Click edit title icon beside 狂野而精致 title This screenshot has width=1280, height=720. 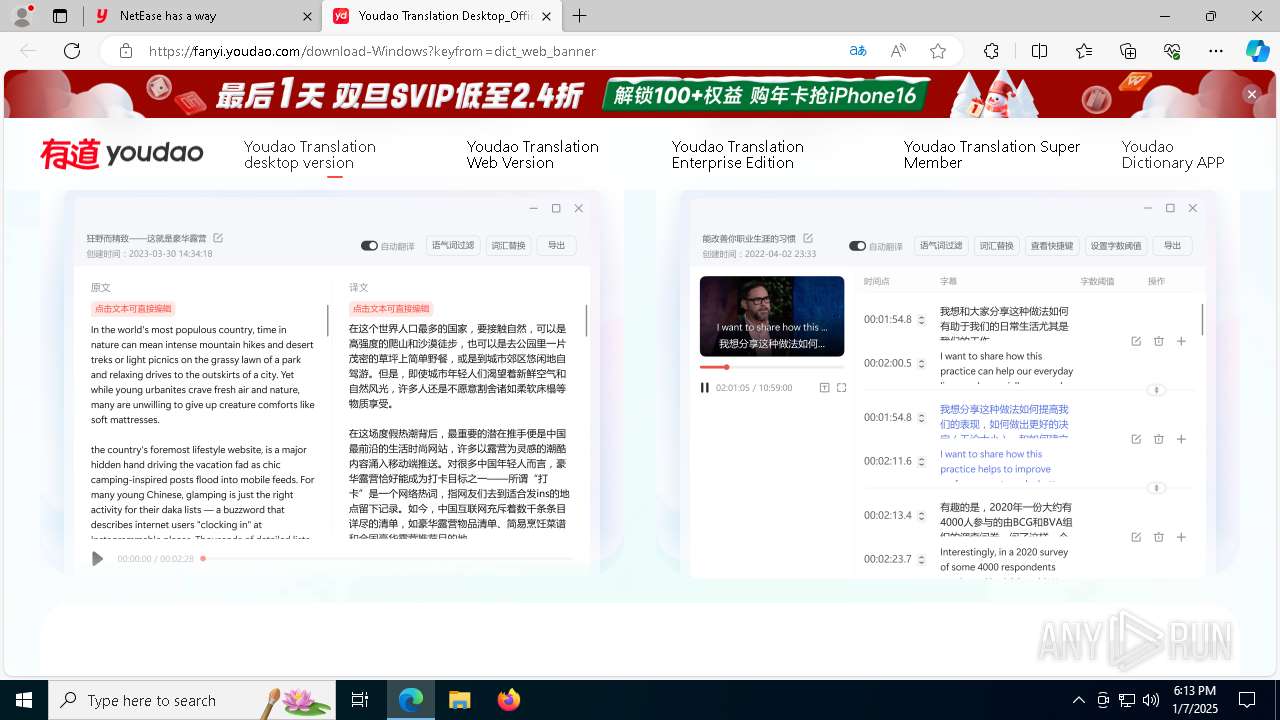[218, 238]
